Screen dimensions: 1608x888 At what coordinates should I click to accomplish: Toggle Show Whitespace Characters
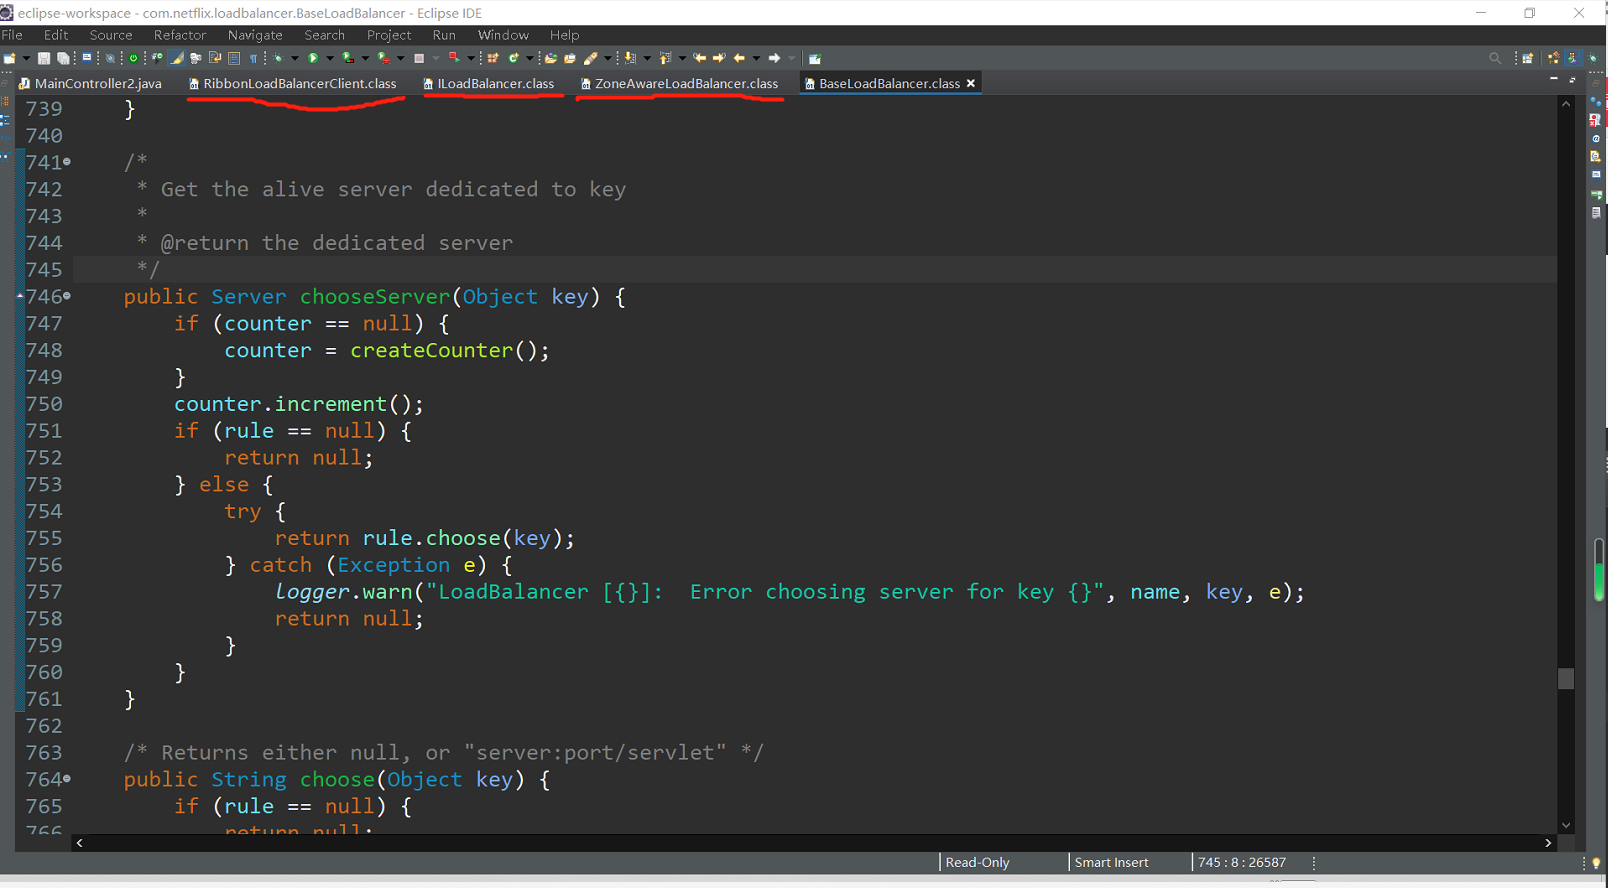tap(253, 58)
